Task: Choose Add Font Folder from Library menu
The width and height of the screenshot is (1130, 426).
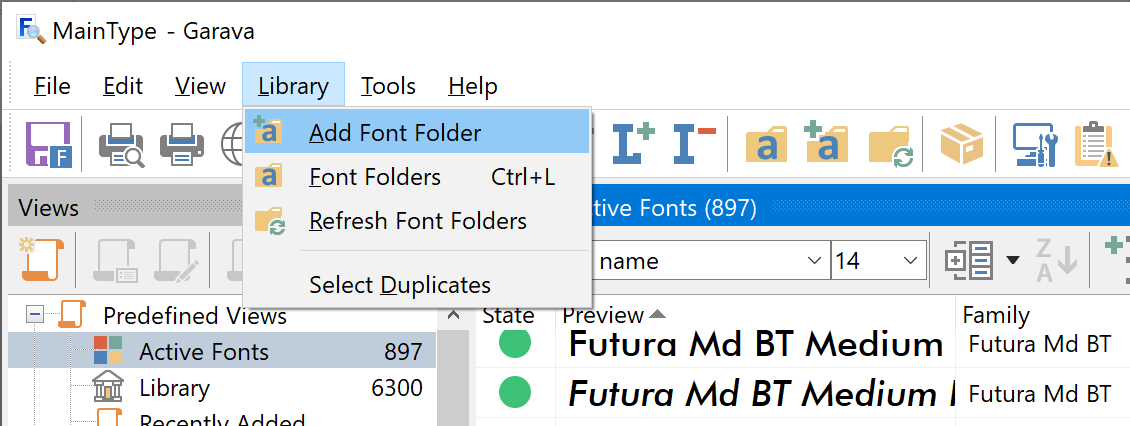Action: (417, 133)
